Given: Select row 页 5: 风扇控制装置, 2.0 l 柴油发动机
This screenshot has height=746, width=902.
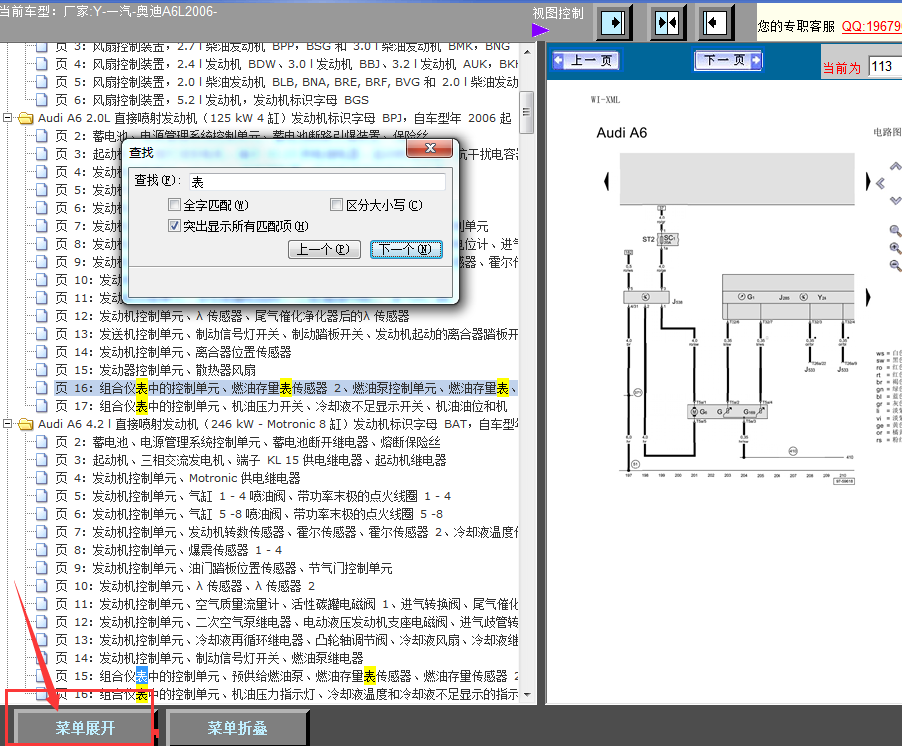Looking at the screenshot, I should pyautogui.click(x=286, y=82).
